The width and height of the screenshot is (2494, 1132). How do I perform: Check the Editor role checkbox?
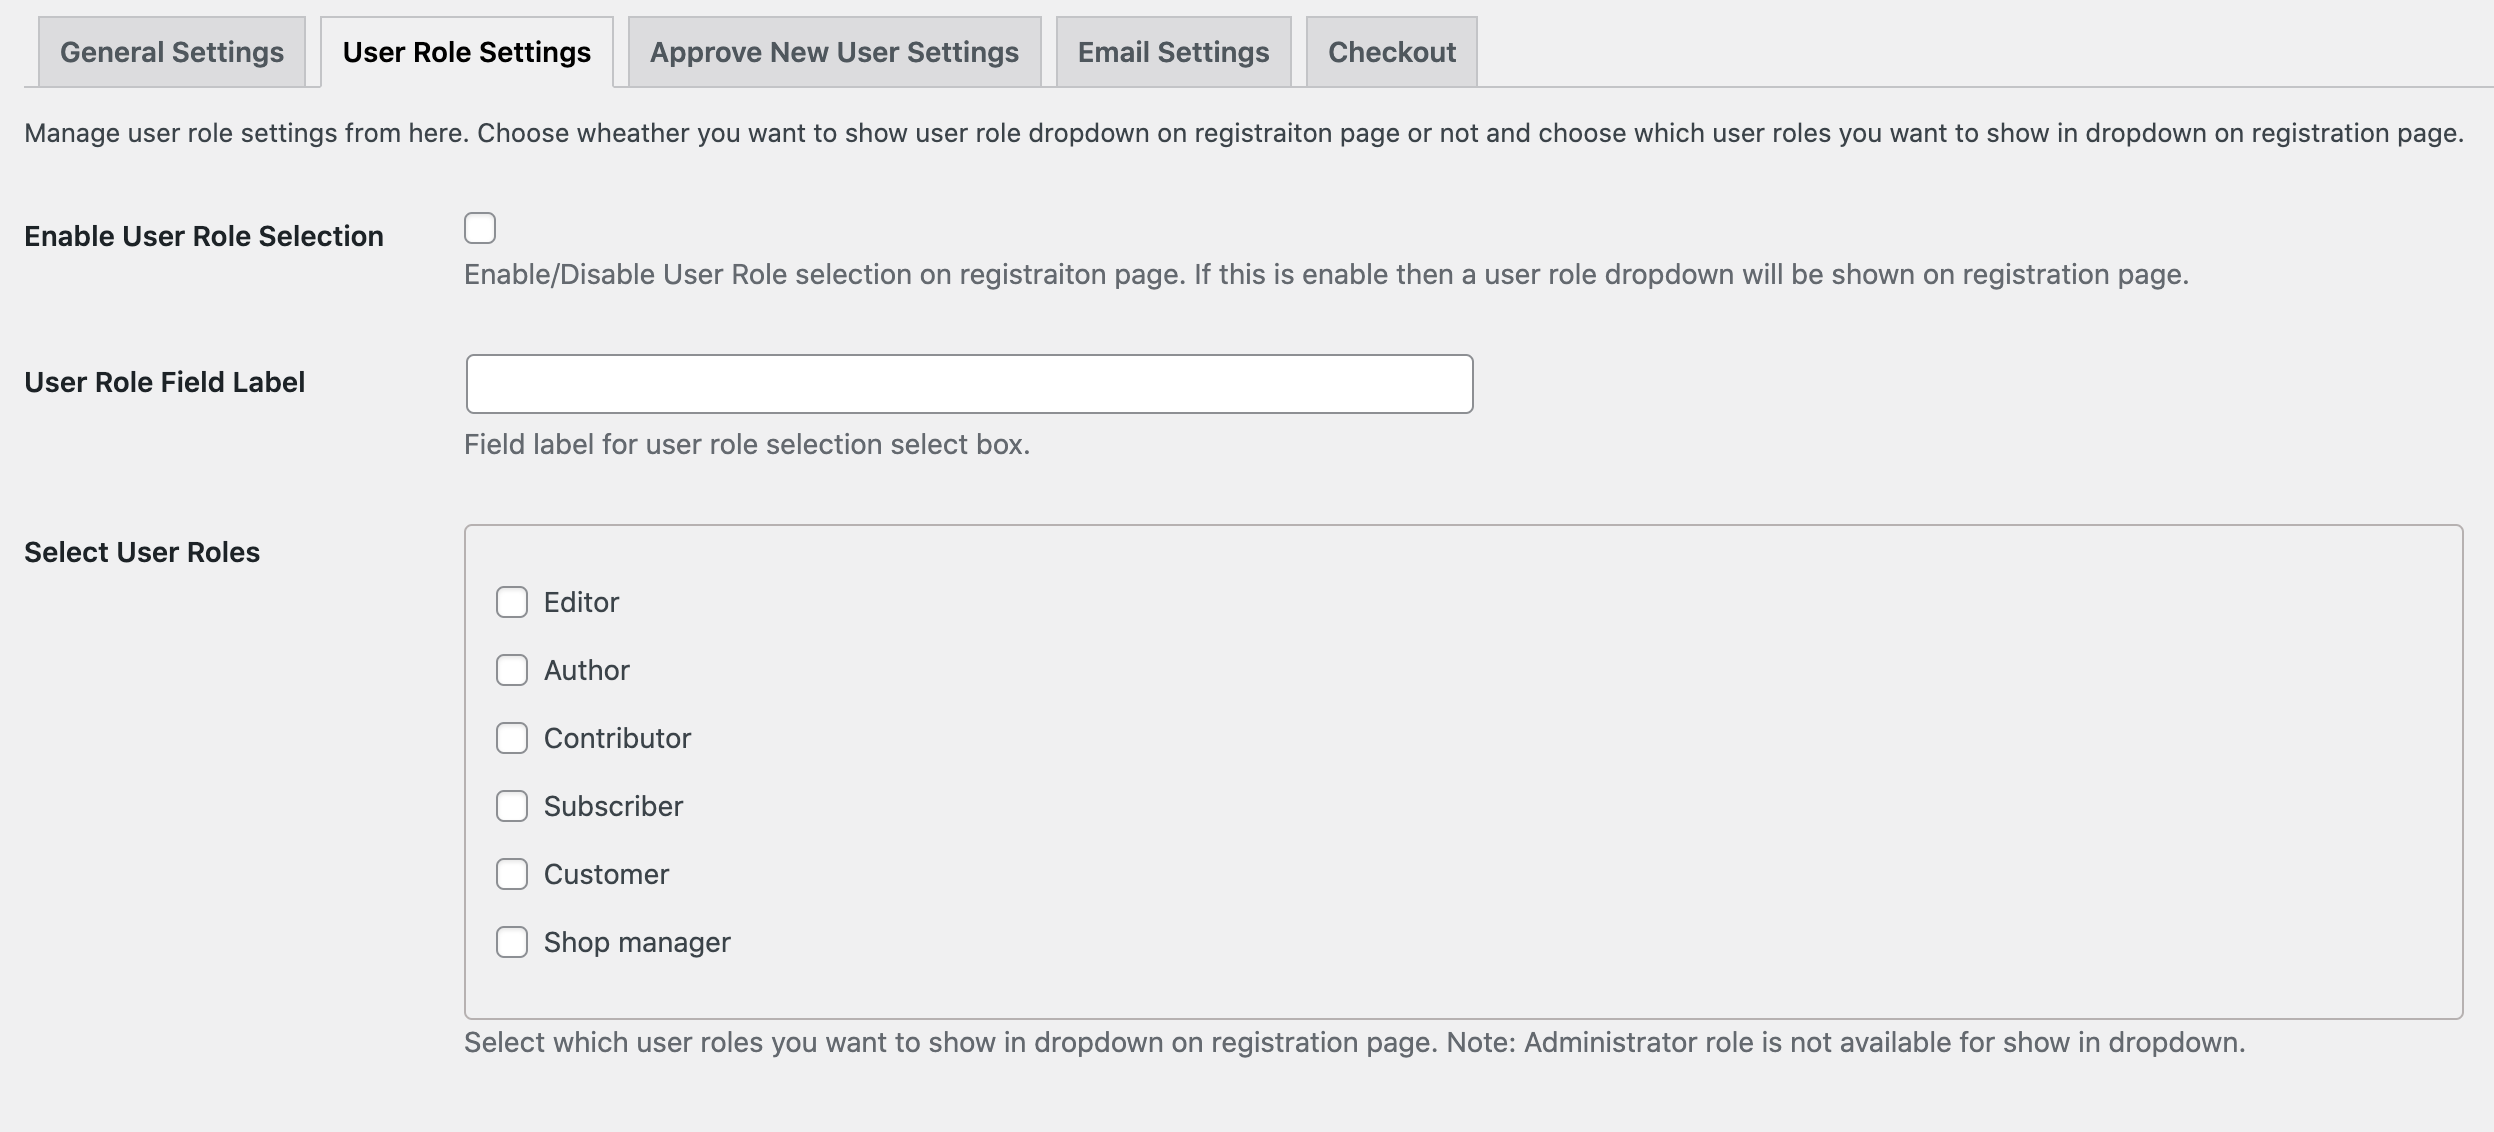pos(513,601)
